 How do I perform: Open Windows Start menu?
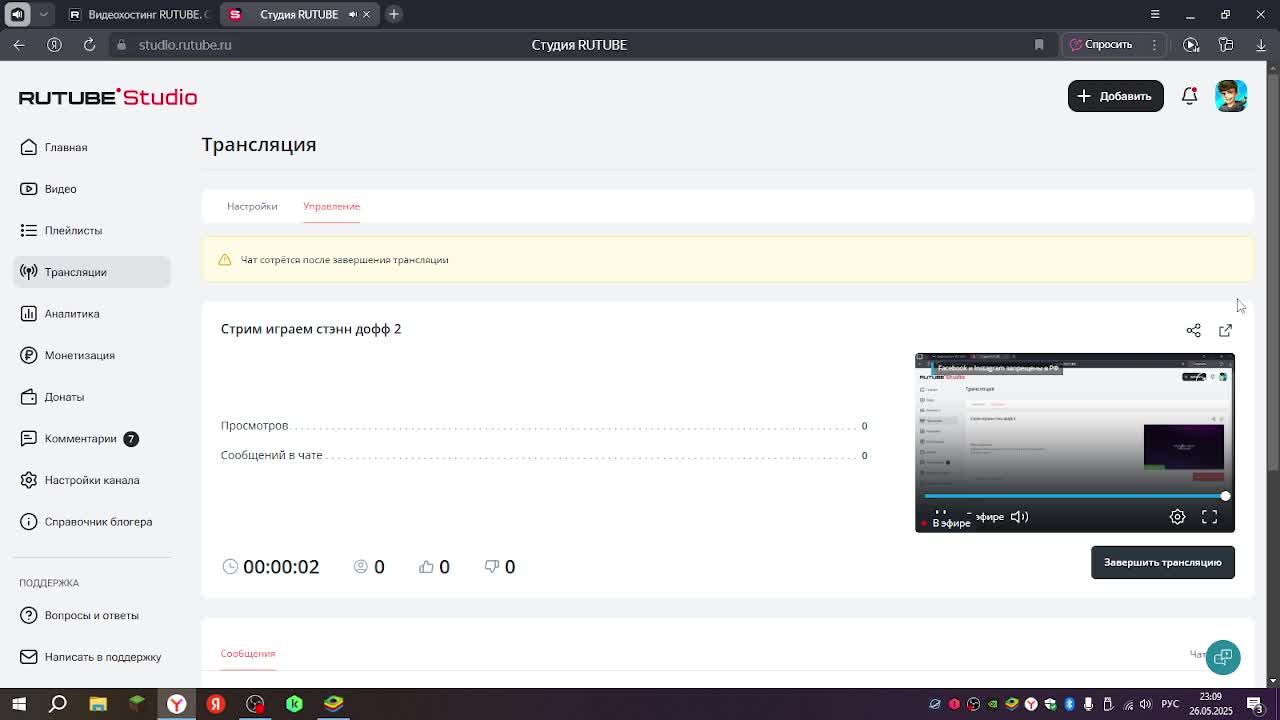19,704
